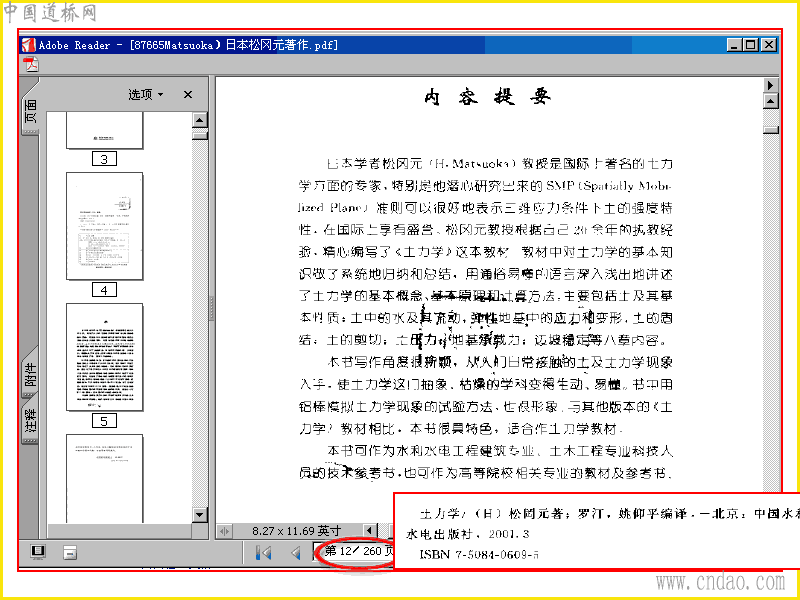Screen dimensions: 800x600
Task: Click the Adobe Reader title bar icon
Action: pos(29,45)
